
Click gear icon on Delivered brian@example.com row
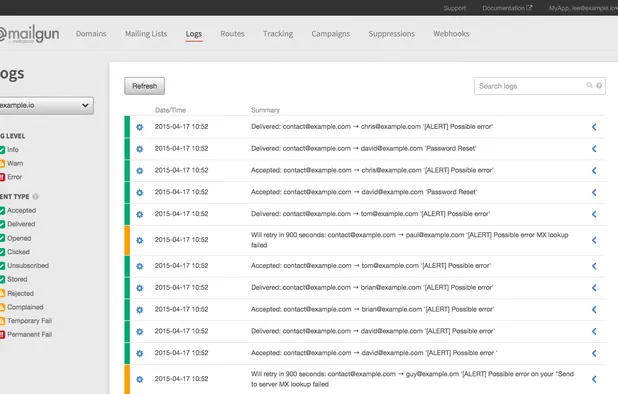click(140, 288)
